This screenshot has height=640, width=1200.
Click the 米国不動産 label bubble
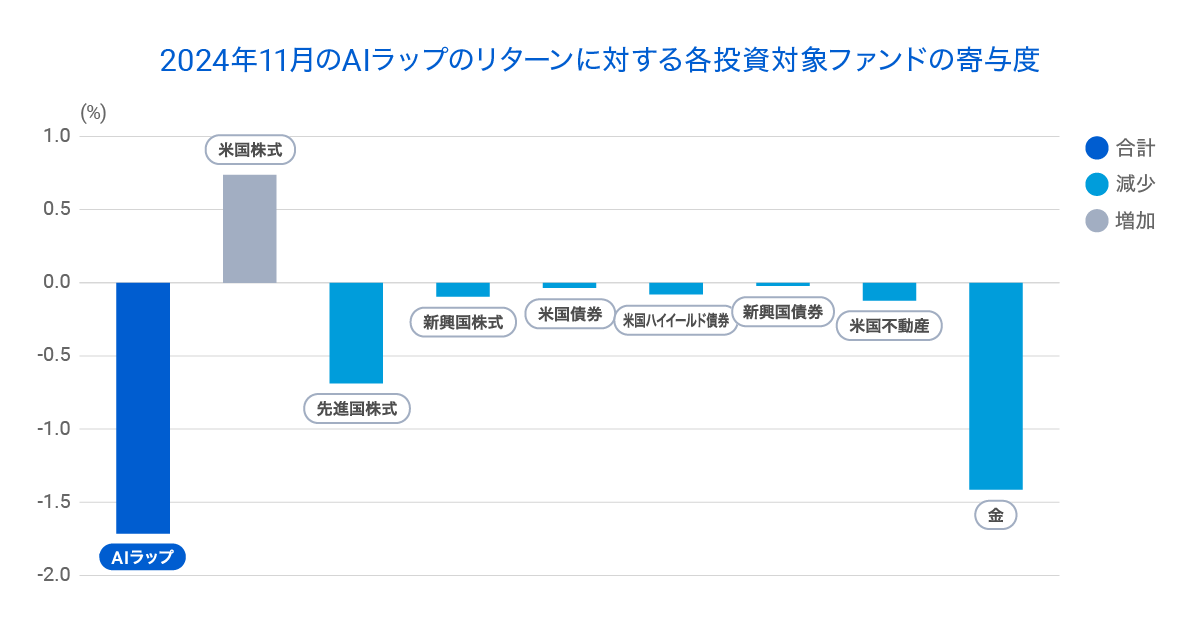[x=890, y=326]
